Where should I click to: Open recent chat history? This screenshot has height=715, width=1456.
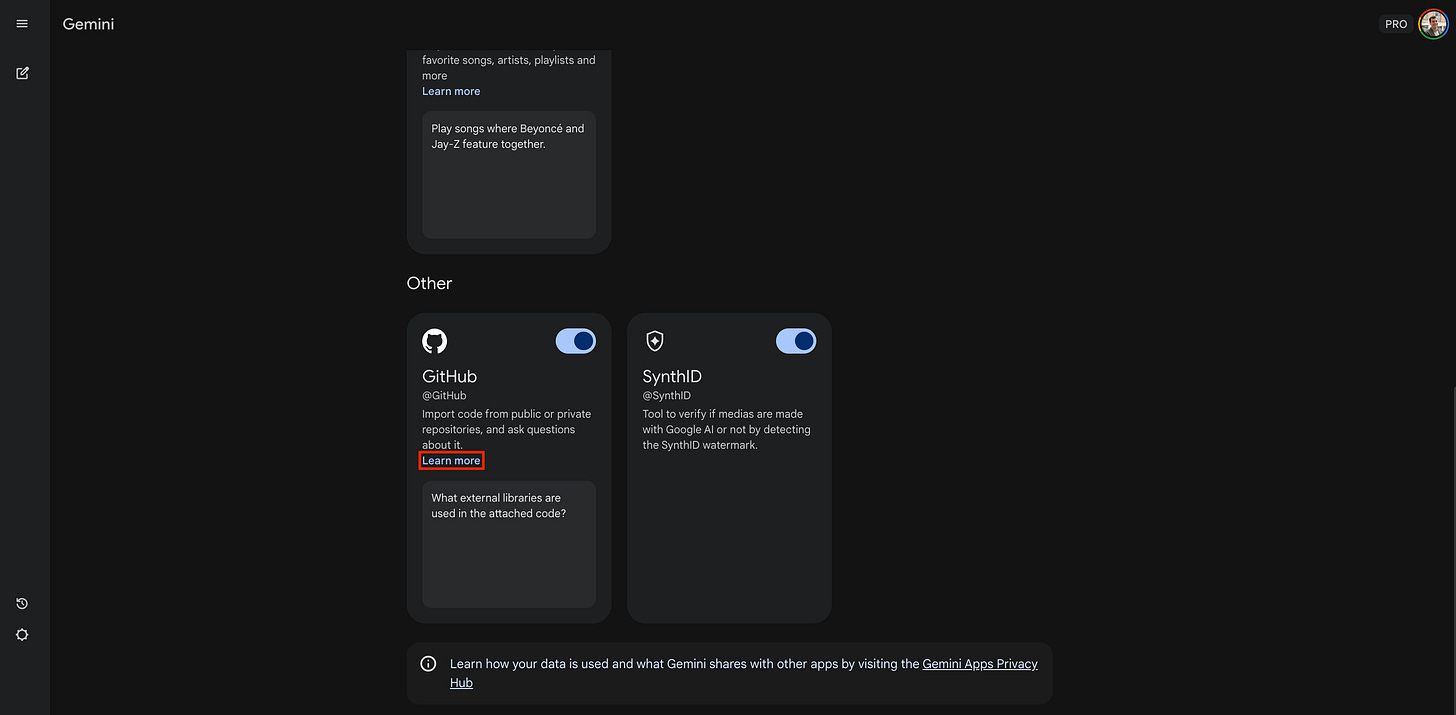click(21, 603)
